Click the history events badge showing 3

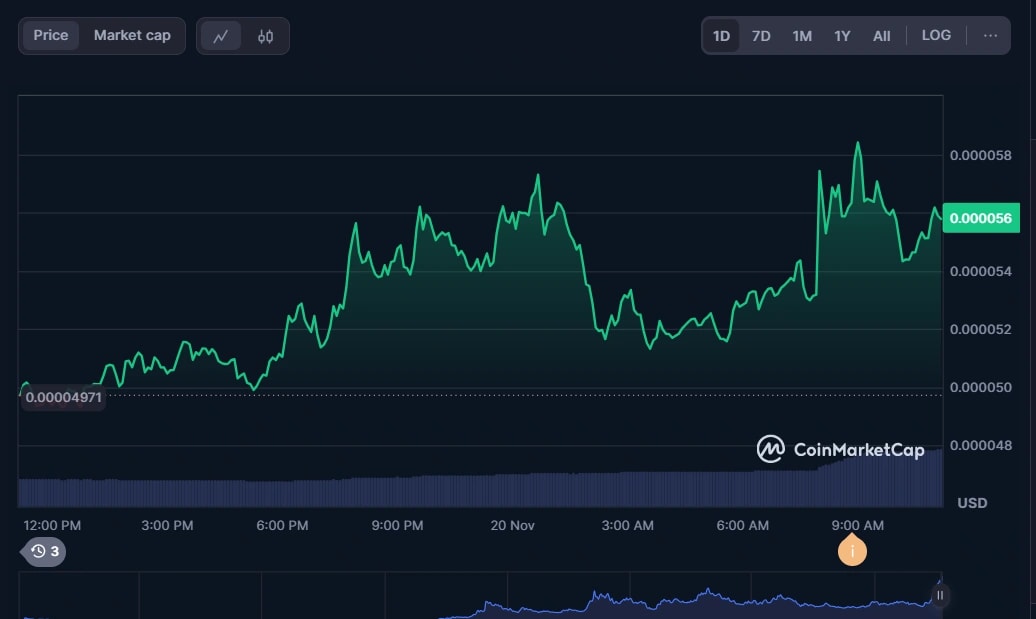click(44, 551)
